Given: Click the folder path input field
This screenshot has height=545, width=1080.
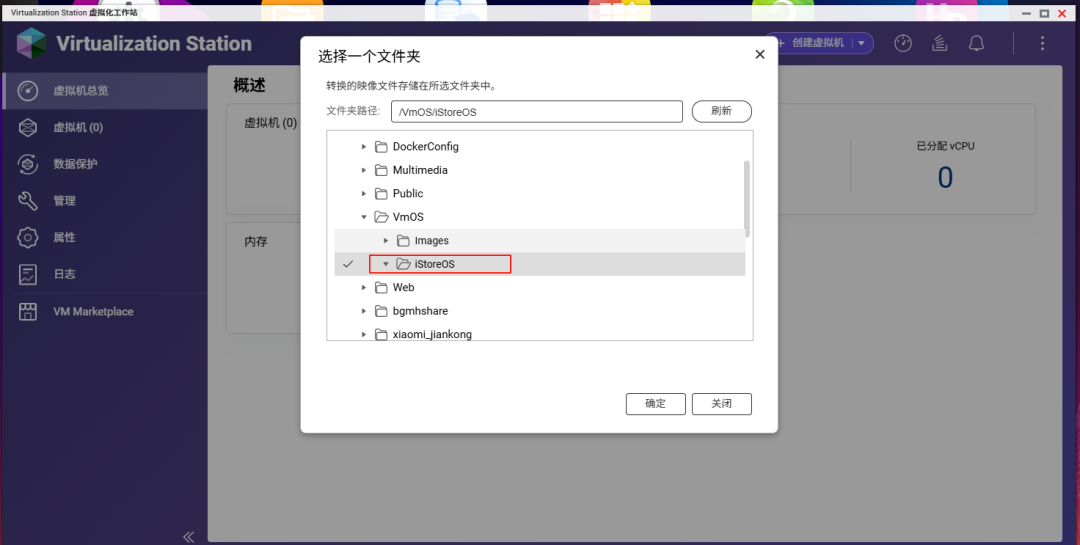Looking at the screenshot, I should [537, 112].
